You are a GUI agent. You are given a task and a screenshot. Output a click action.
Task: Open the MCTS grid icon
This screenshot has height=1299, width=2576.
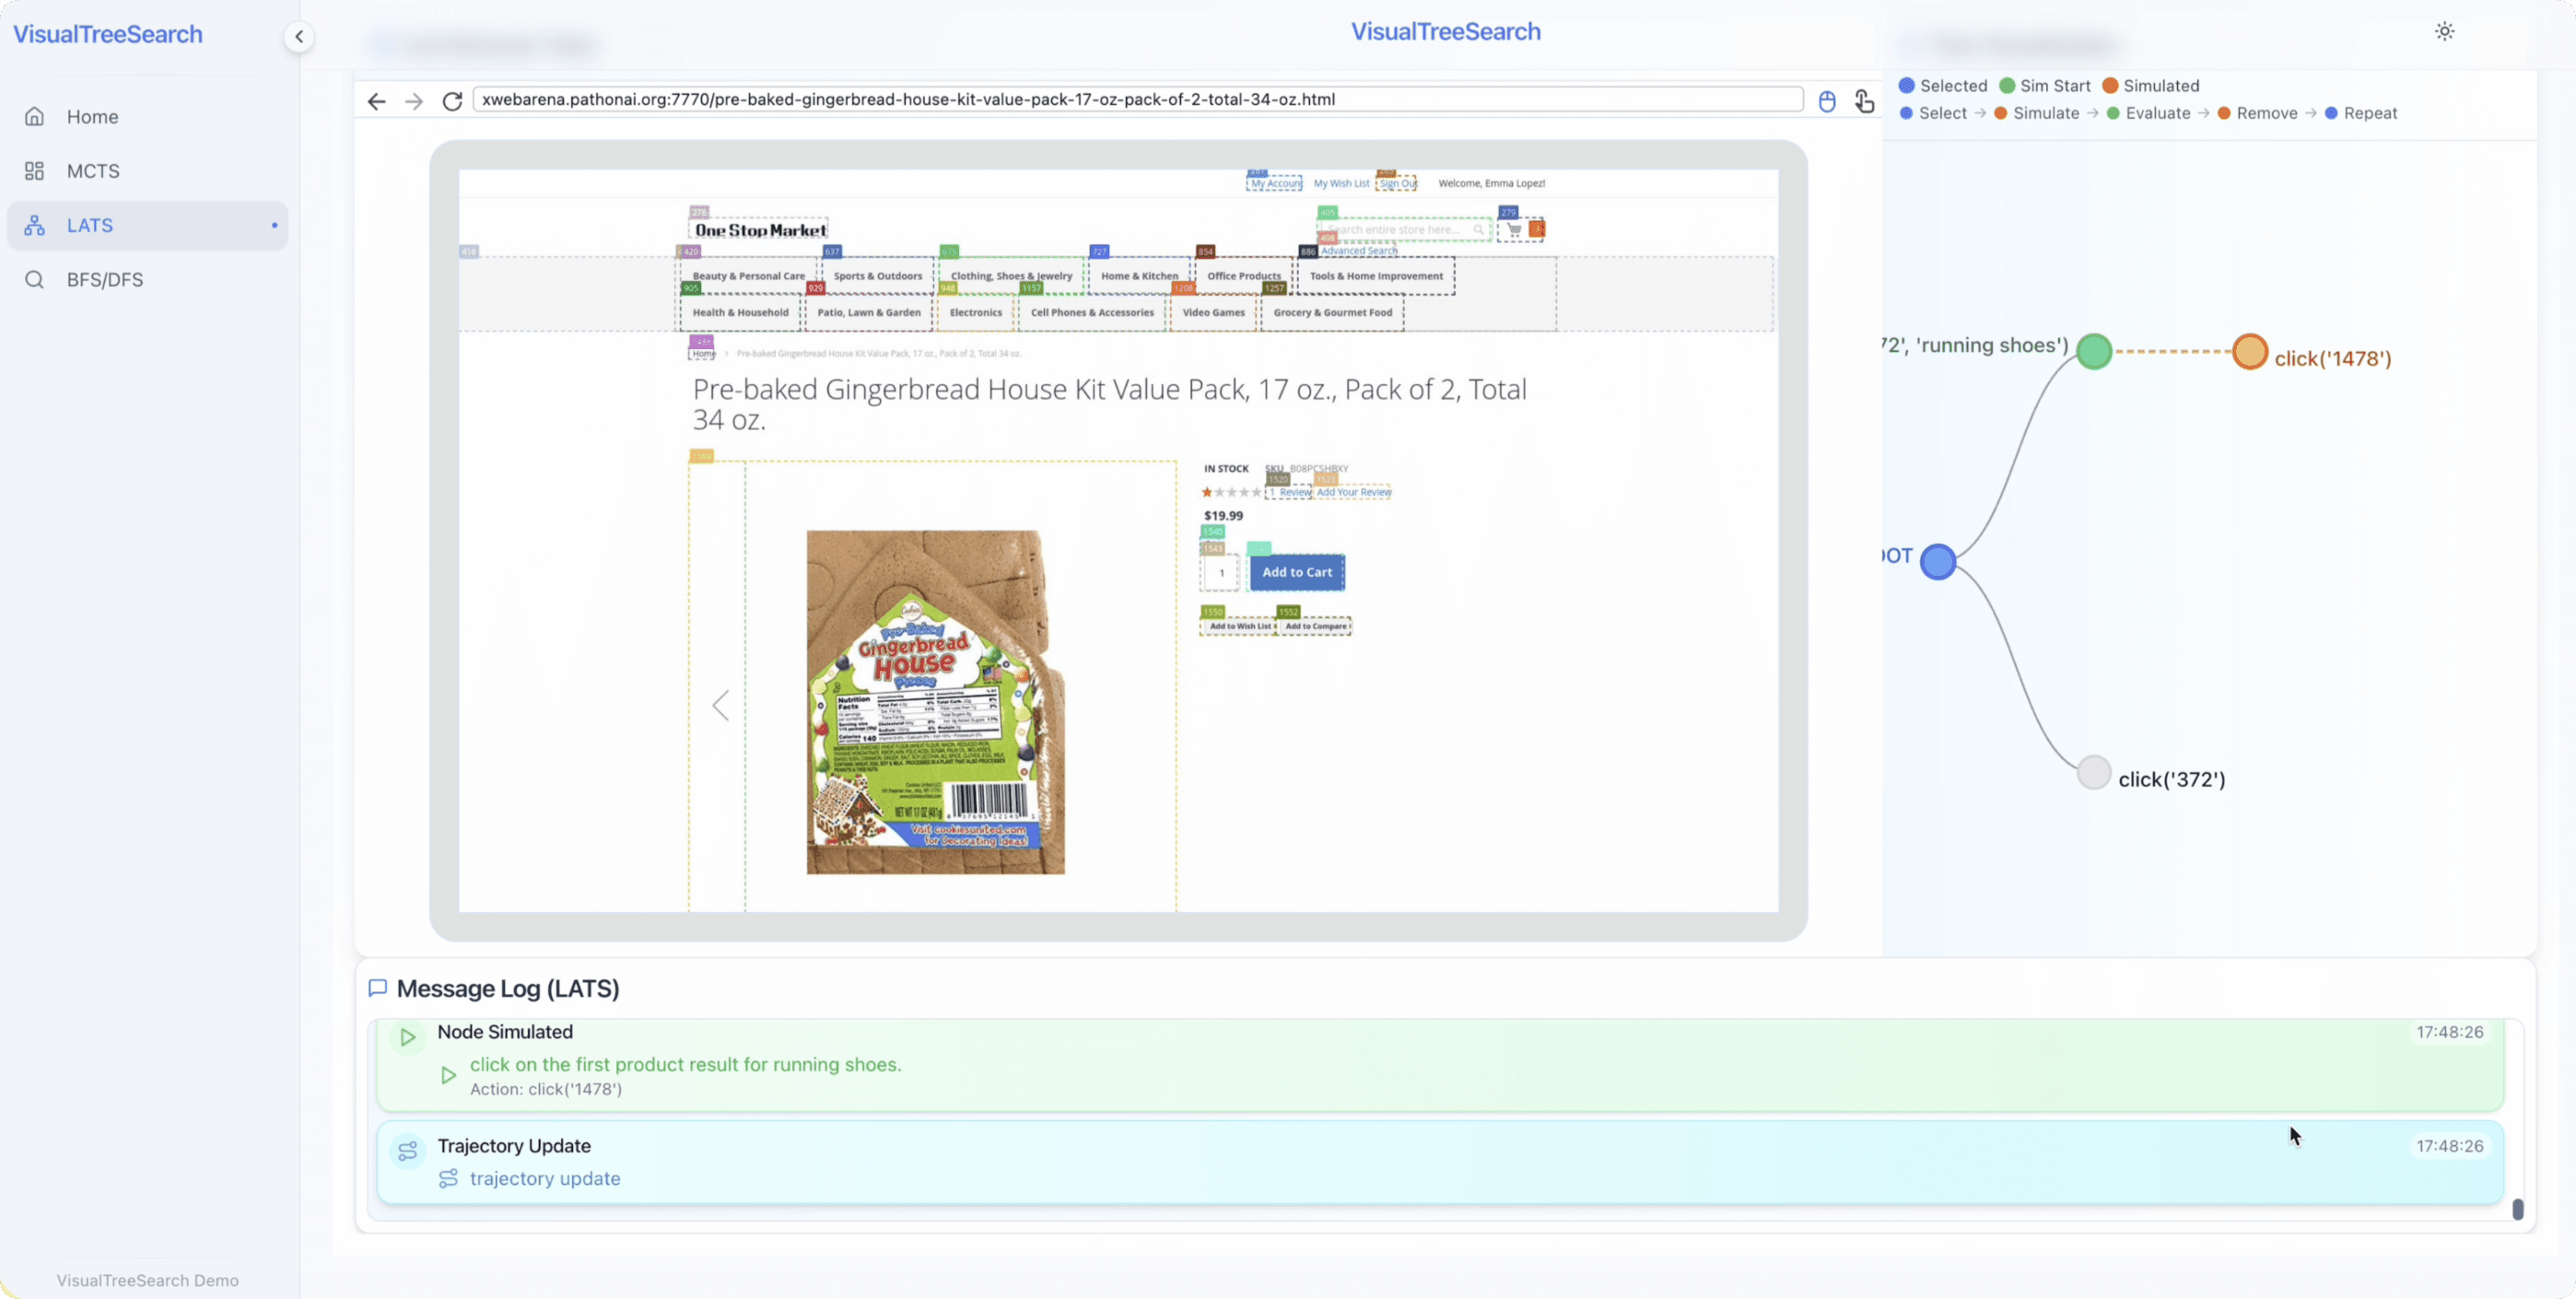34,171
